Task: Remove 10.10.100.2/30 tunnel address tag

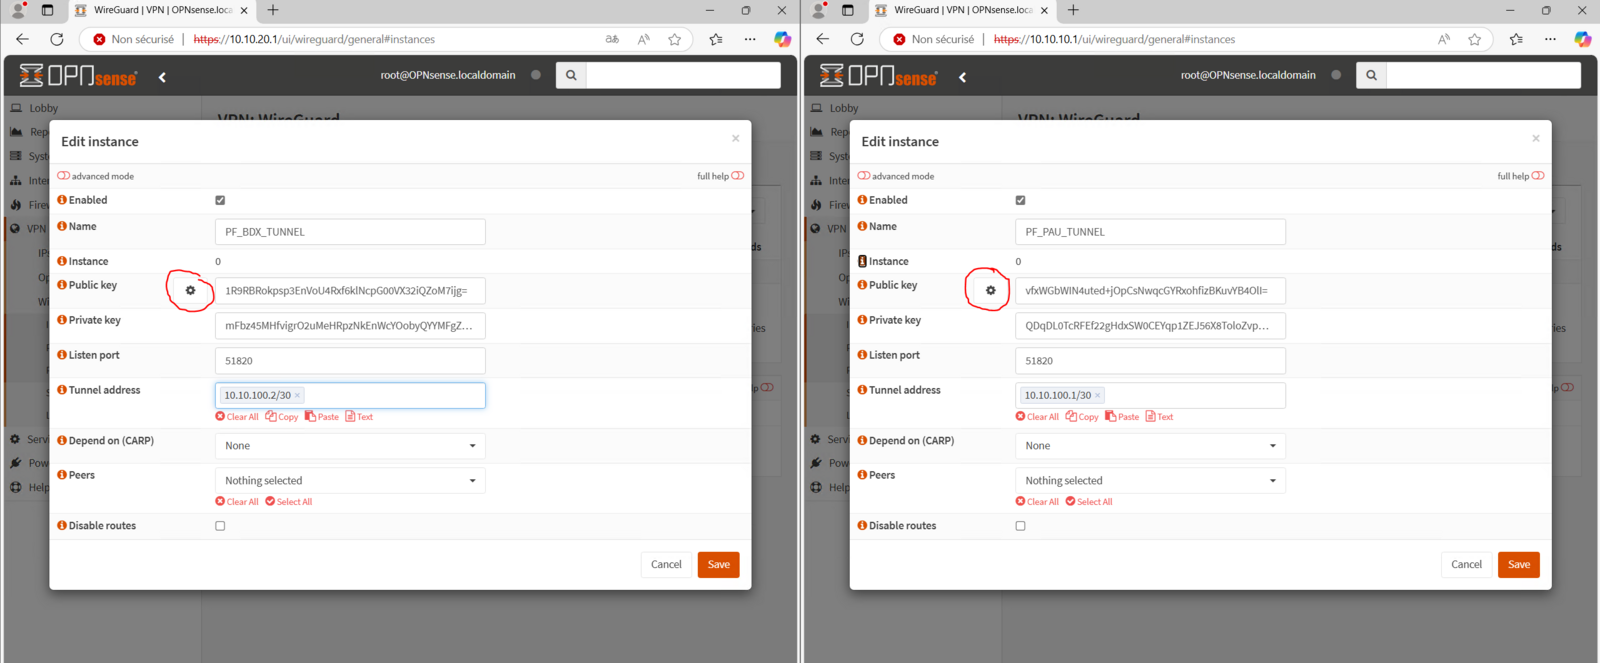Action: [297, 396]
